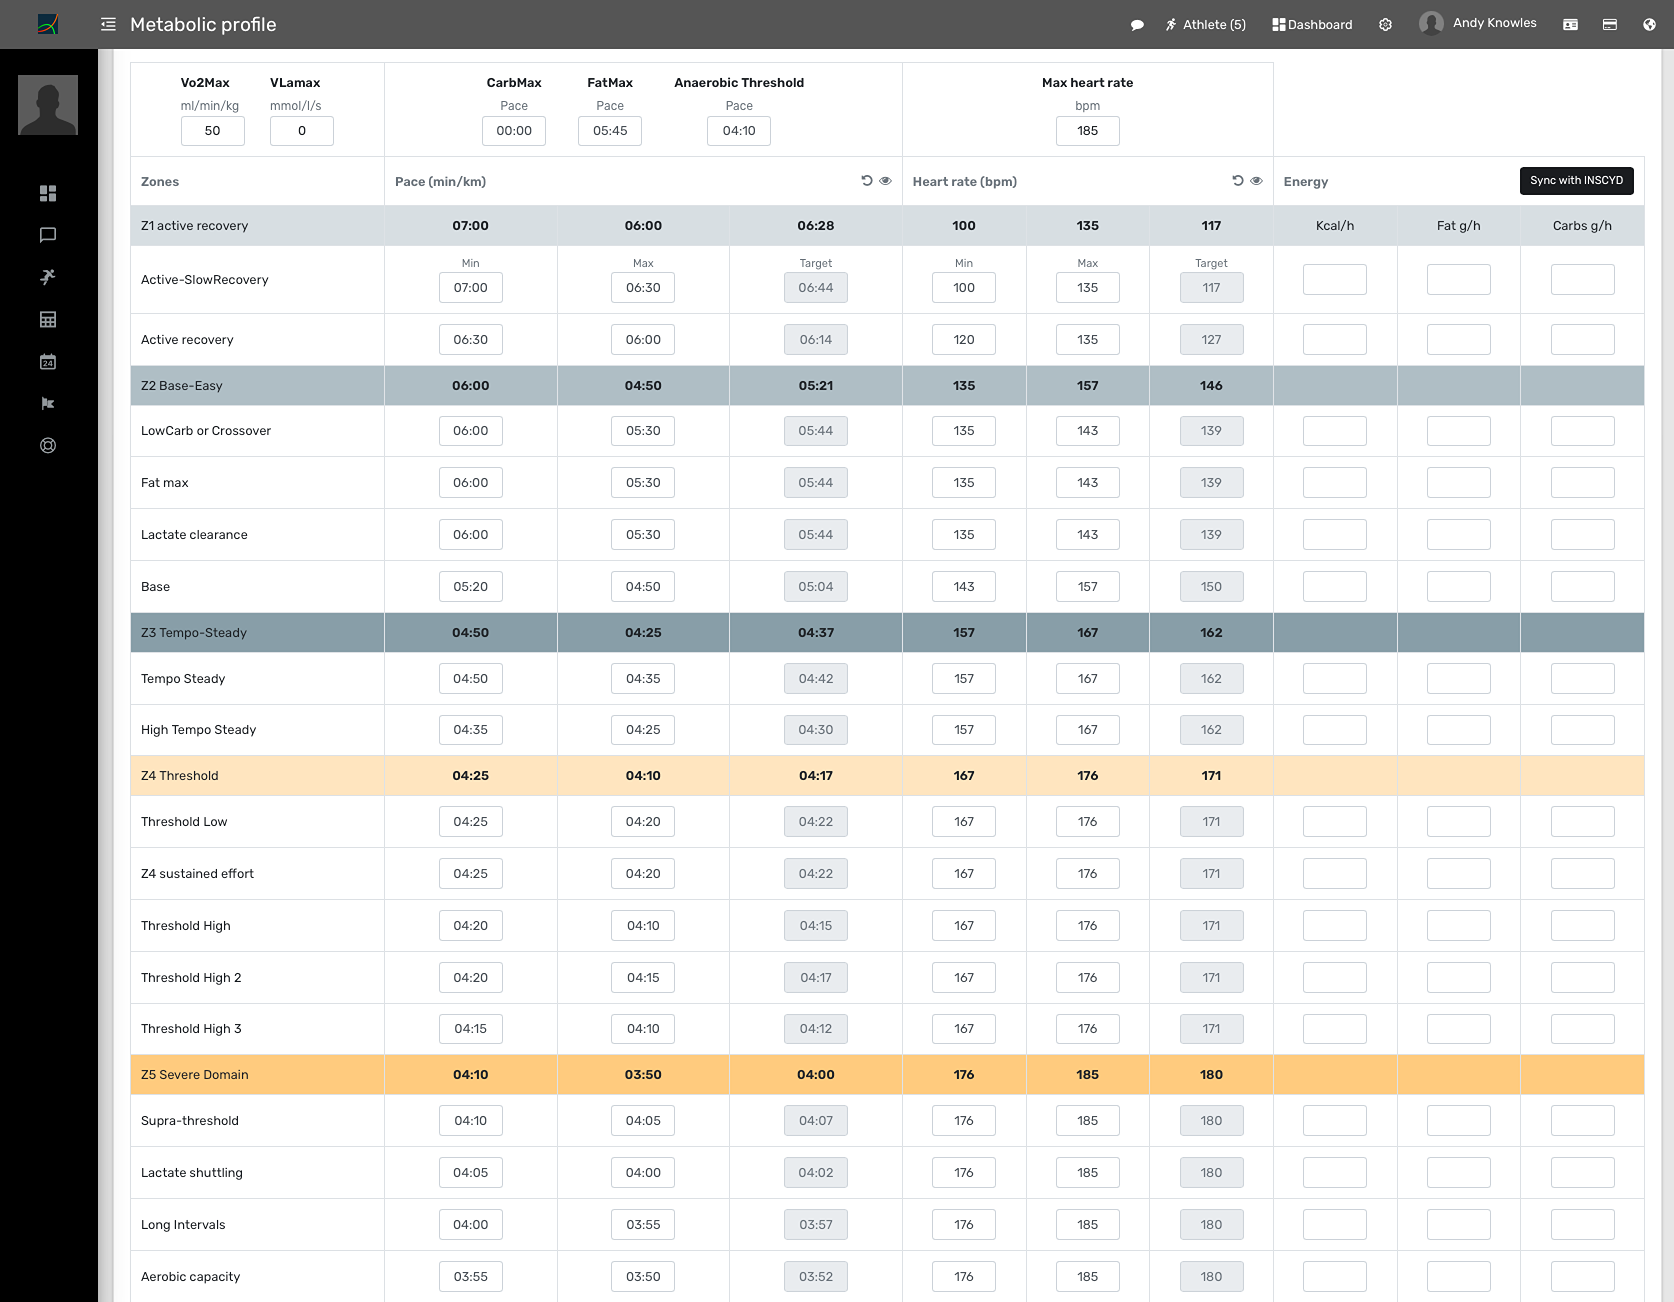
Task: Click the credit card billing icon
Action: click(1610, 25)
